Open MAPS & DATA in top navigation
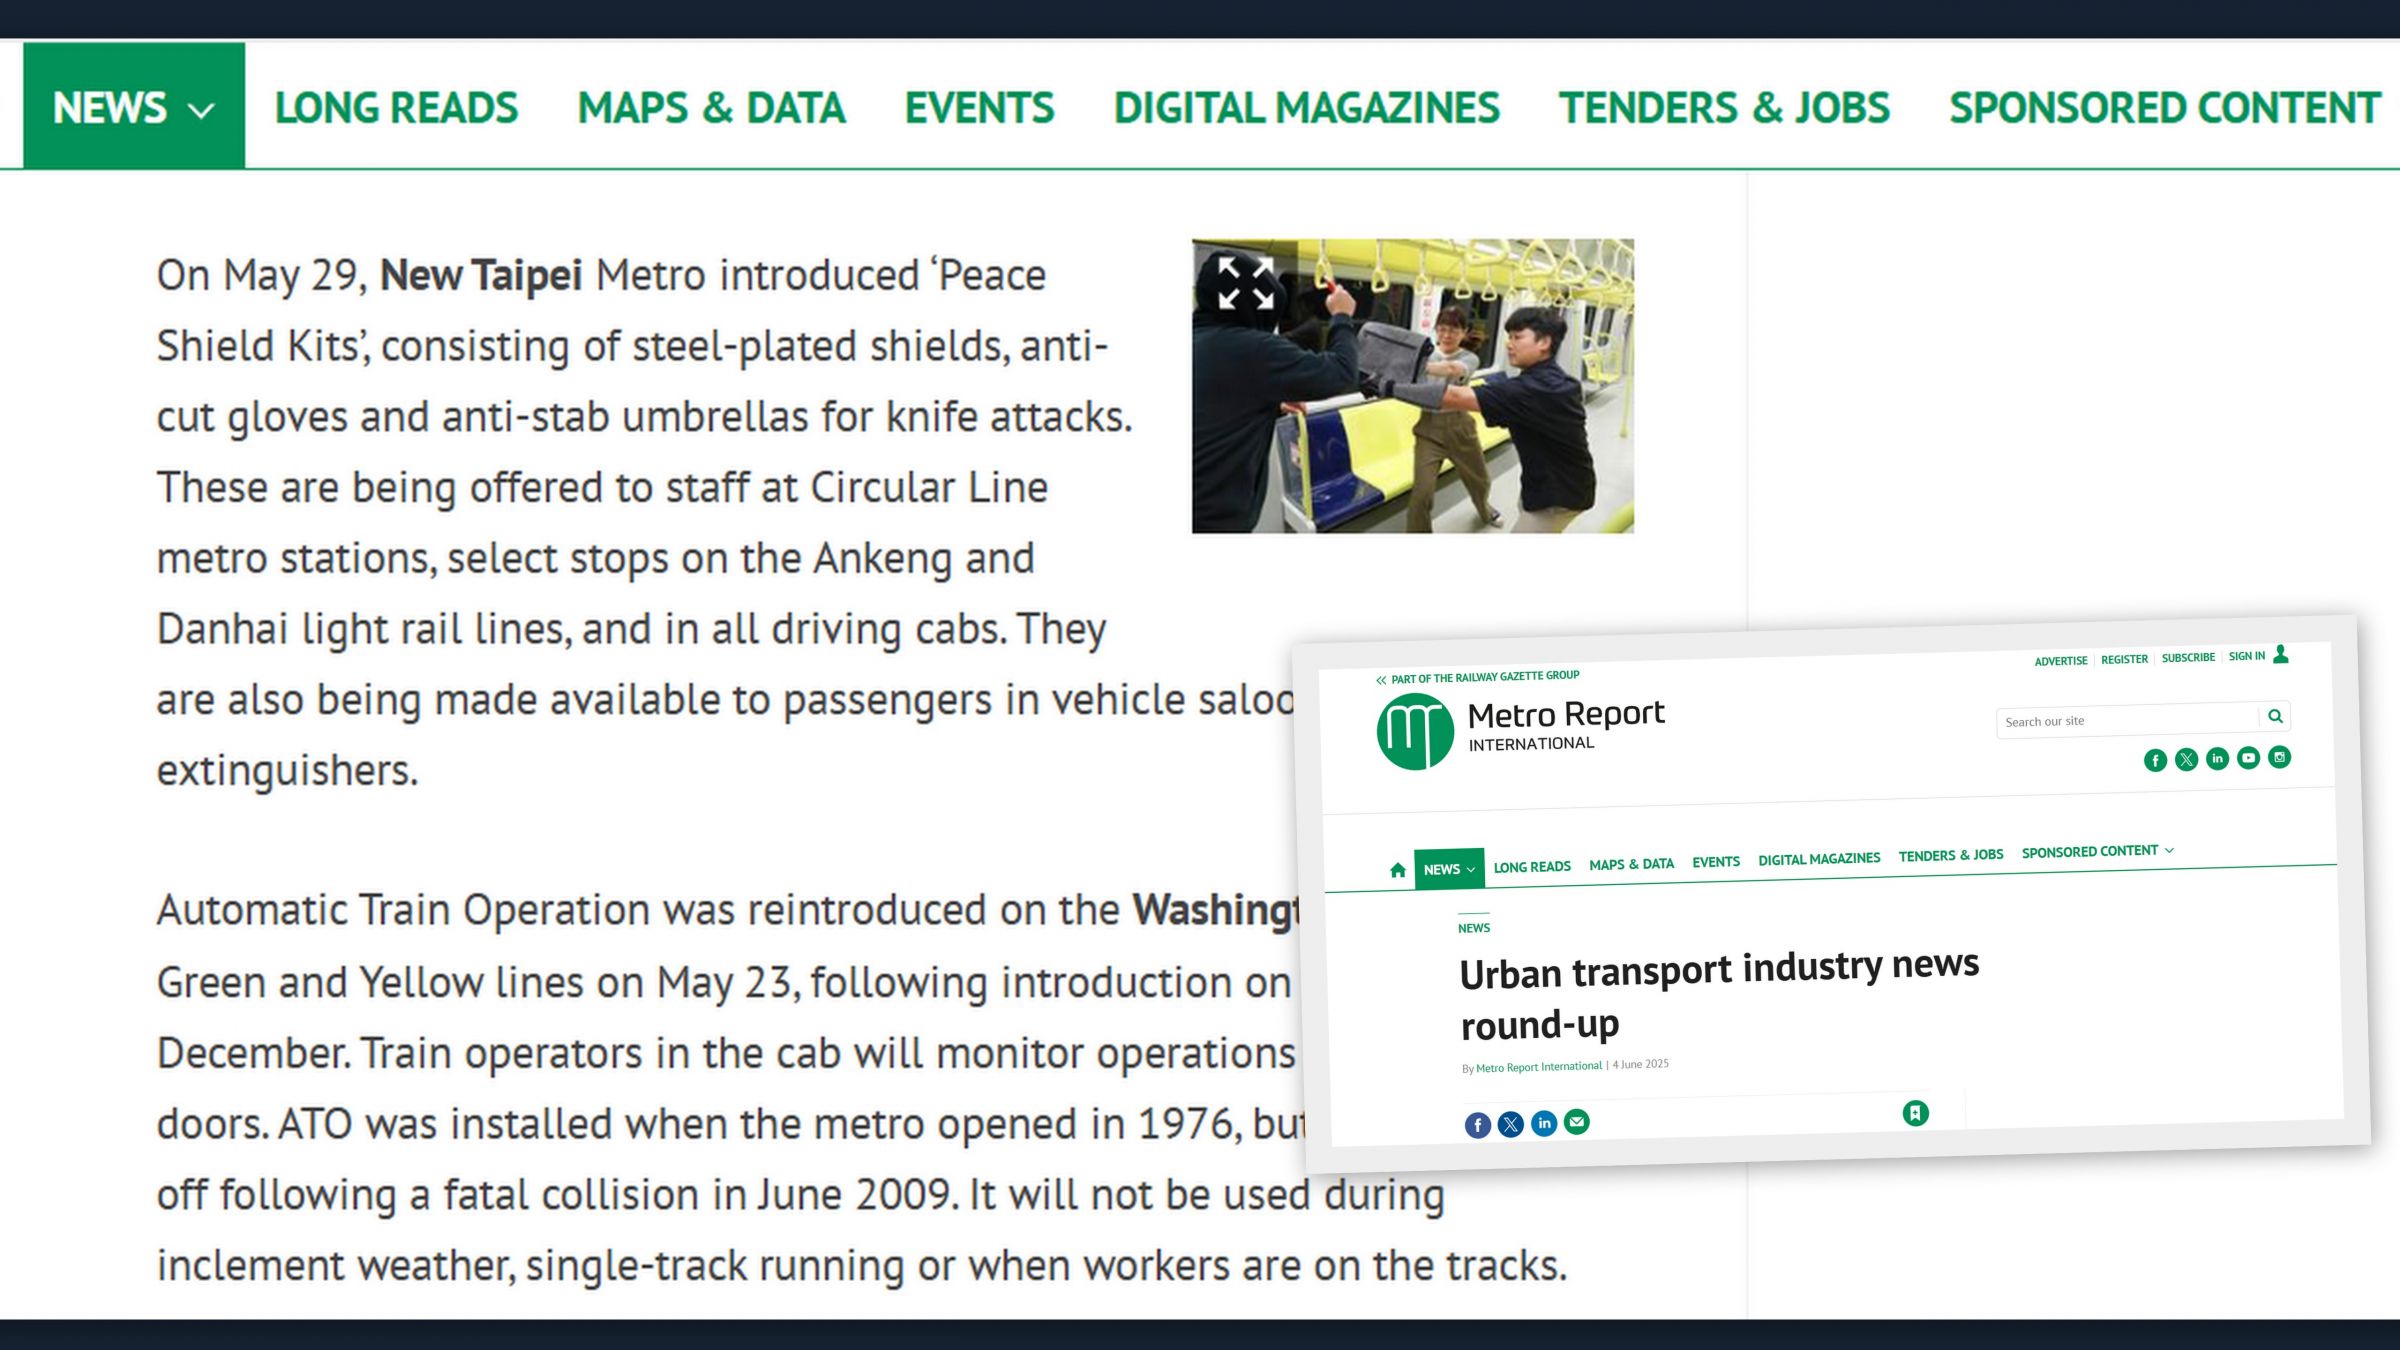The height and width of the screenshot is (1350, 2400). pos(711,108)
